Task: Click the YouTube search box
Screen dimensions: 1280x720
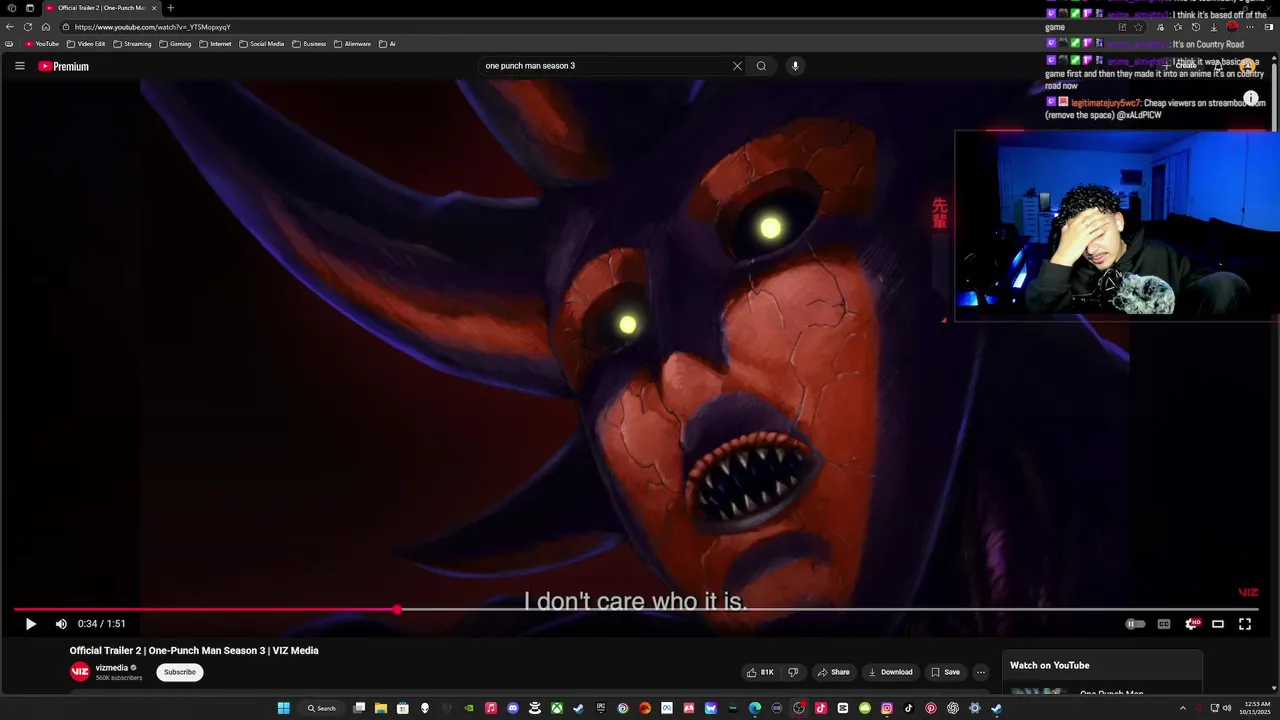Action: tap(605, 66)
